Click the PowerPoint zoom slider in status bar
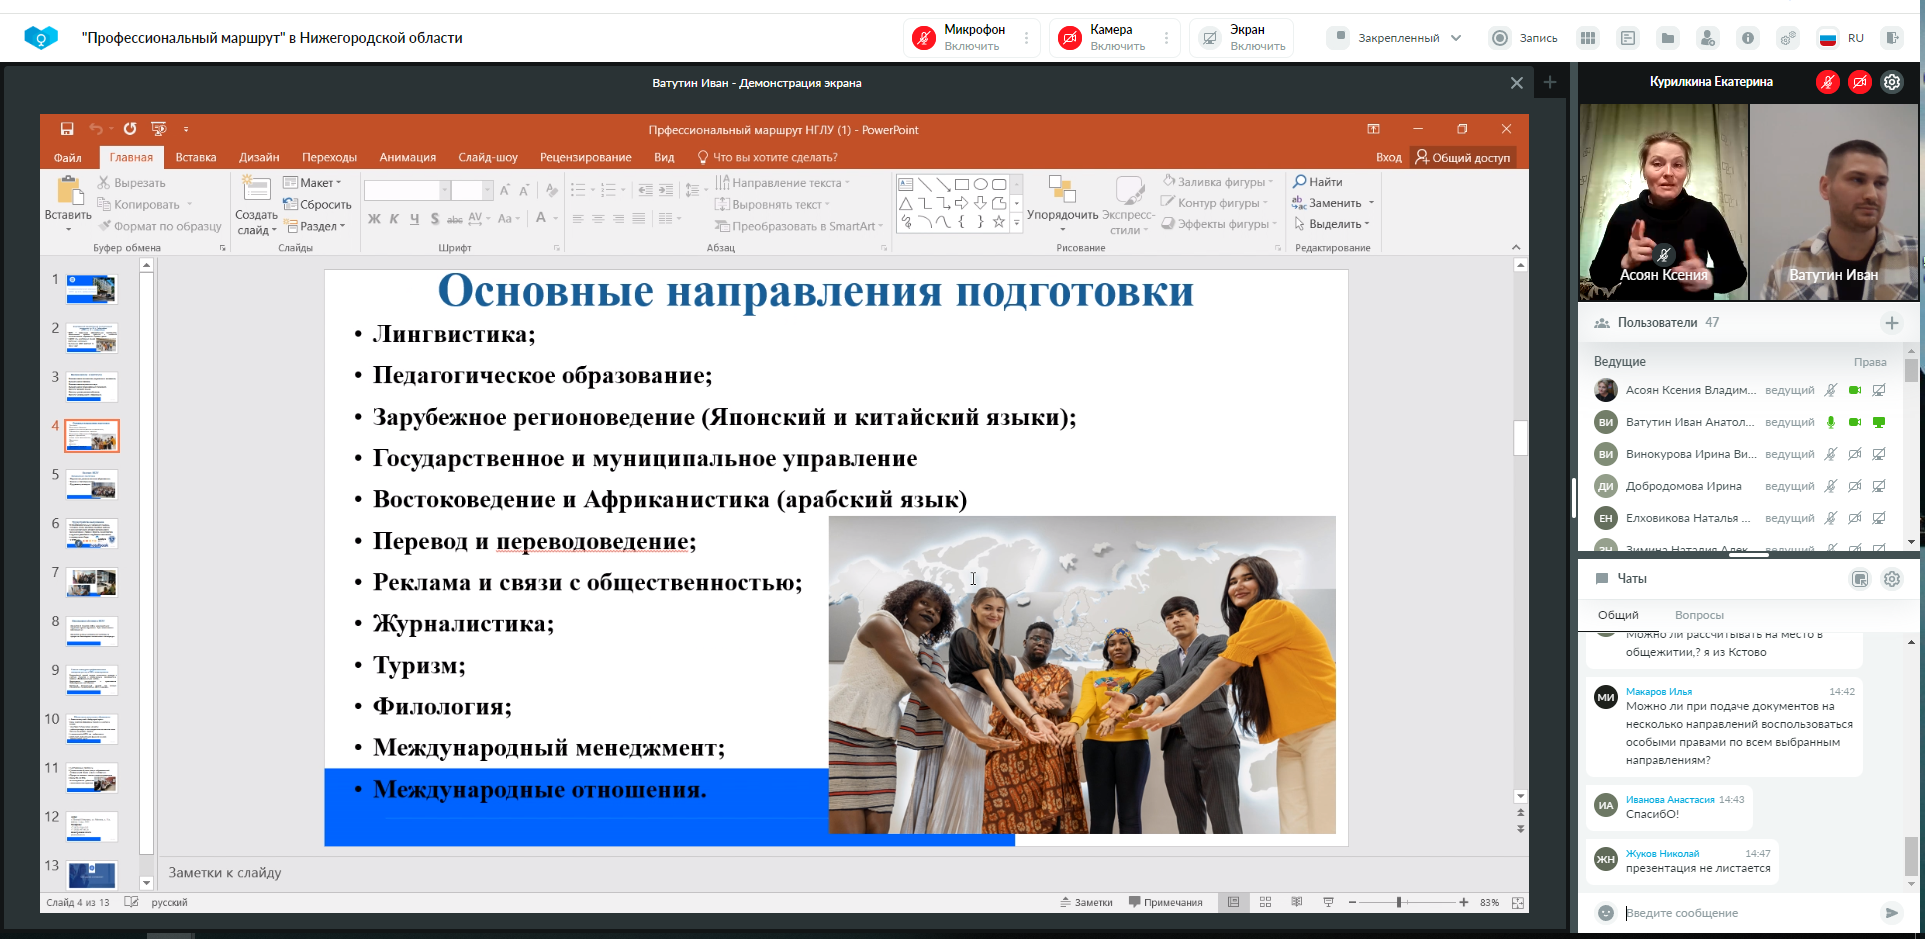The width and height of the screenshot is (1925, 939). coord(1399,902)
